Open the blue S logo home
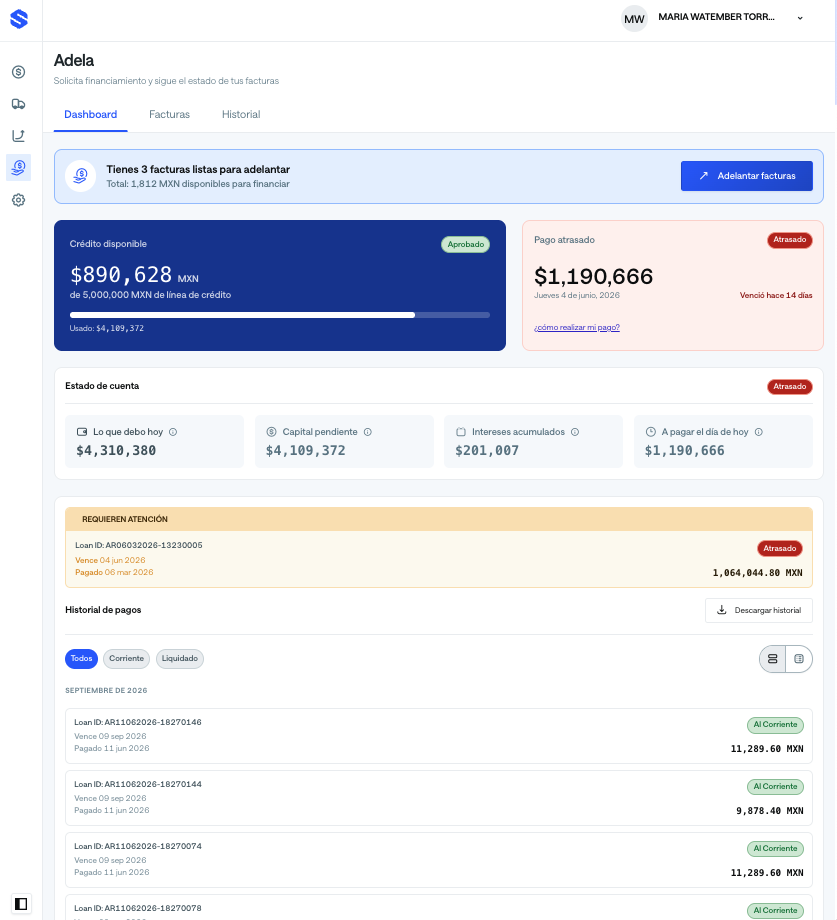This screenshot has width=837, height=920. pyautogui.click(x=19, y=19)
